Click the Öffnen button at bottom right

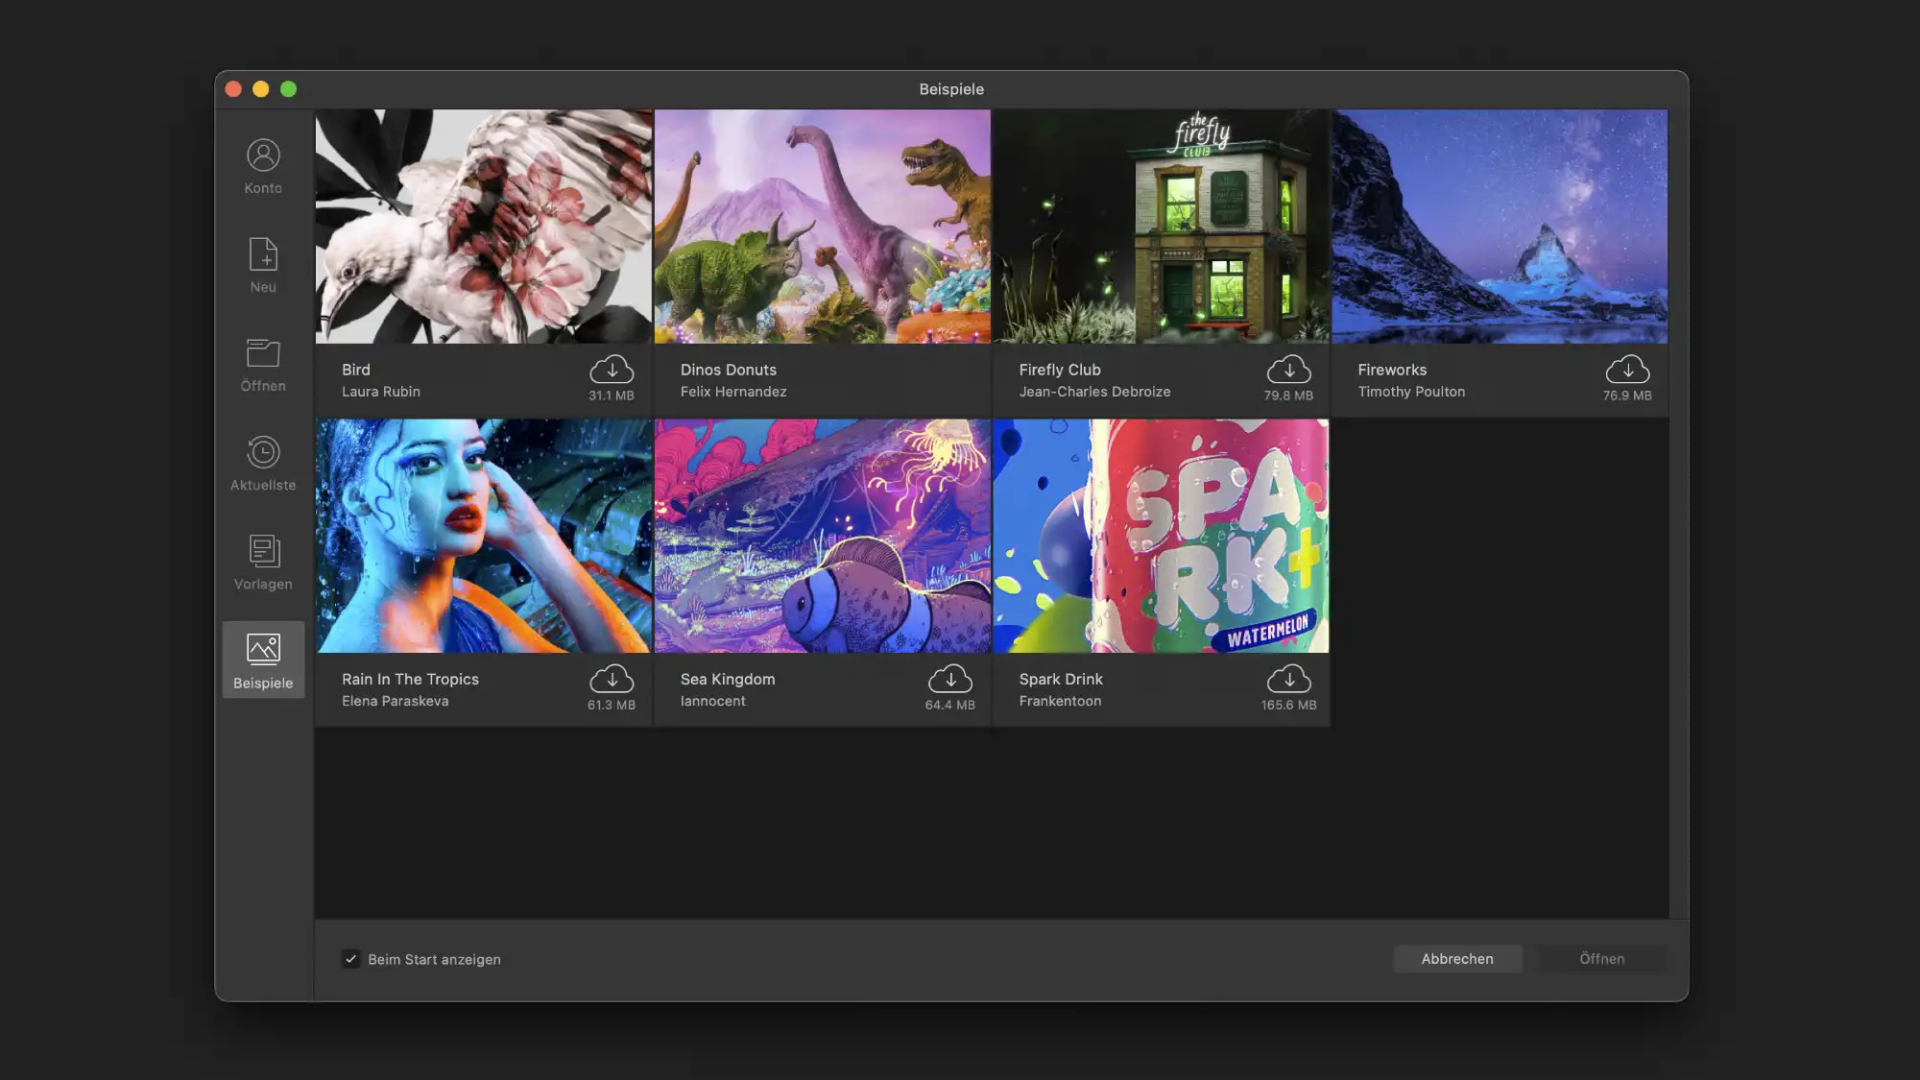(x=1601, y=959)
